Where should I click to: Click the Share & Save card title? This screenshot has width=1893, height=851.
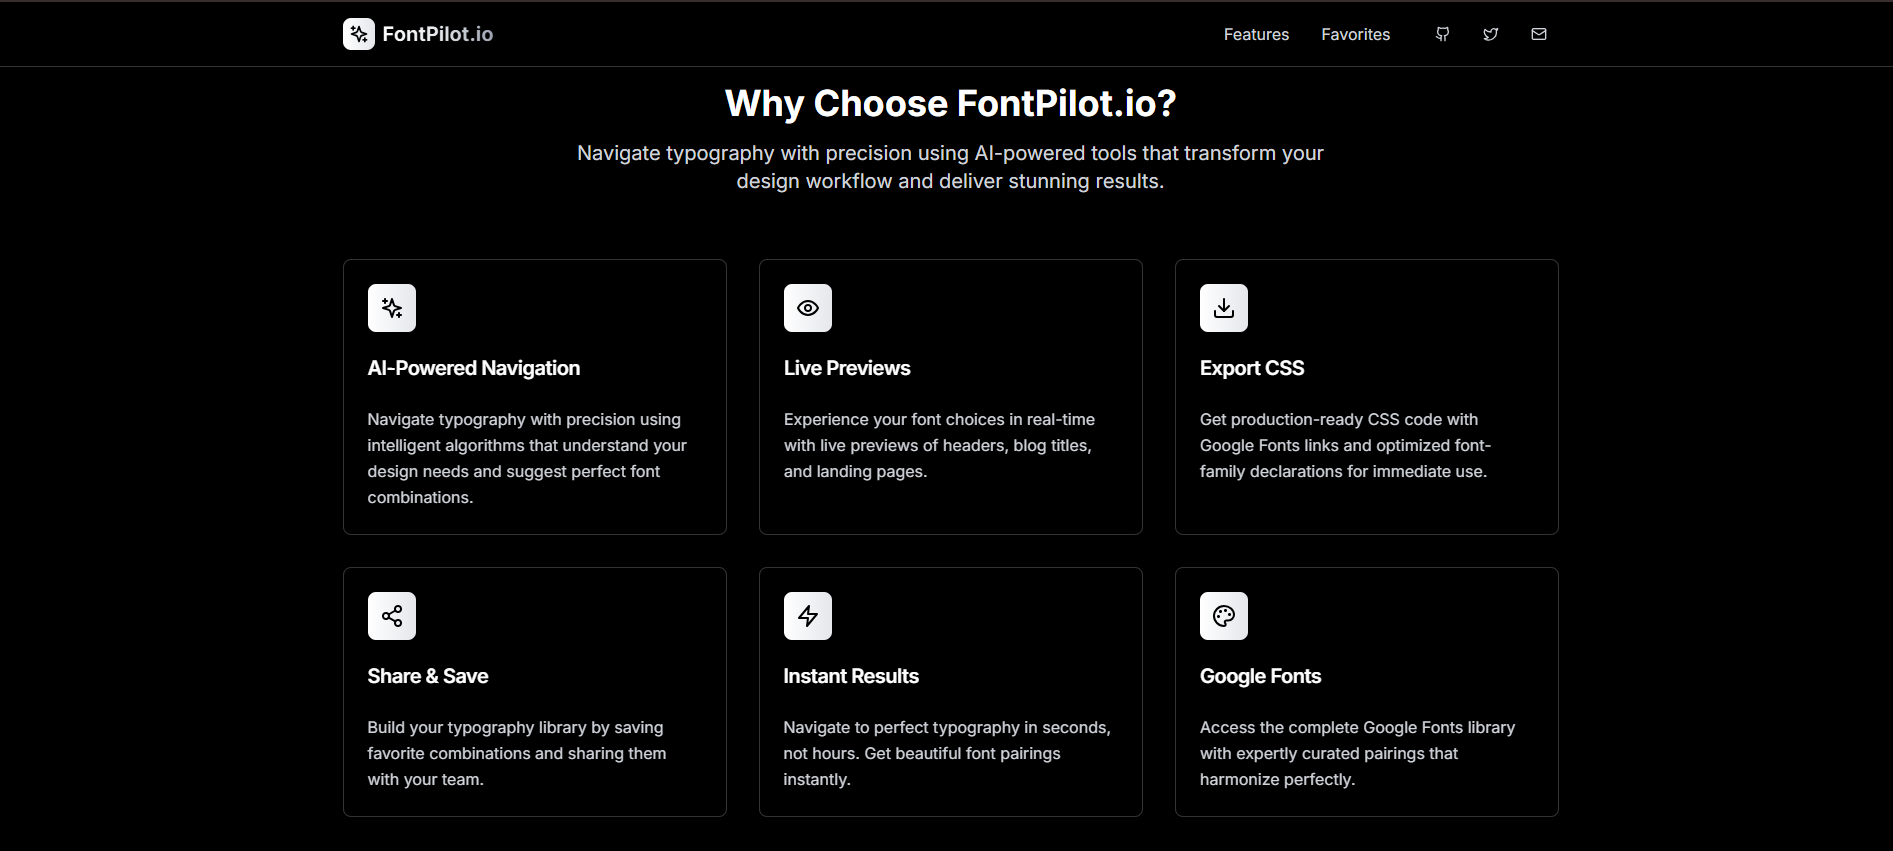427,676
